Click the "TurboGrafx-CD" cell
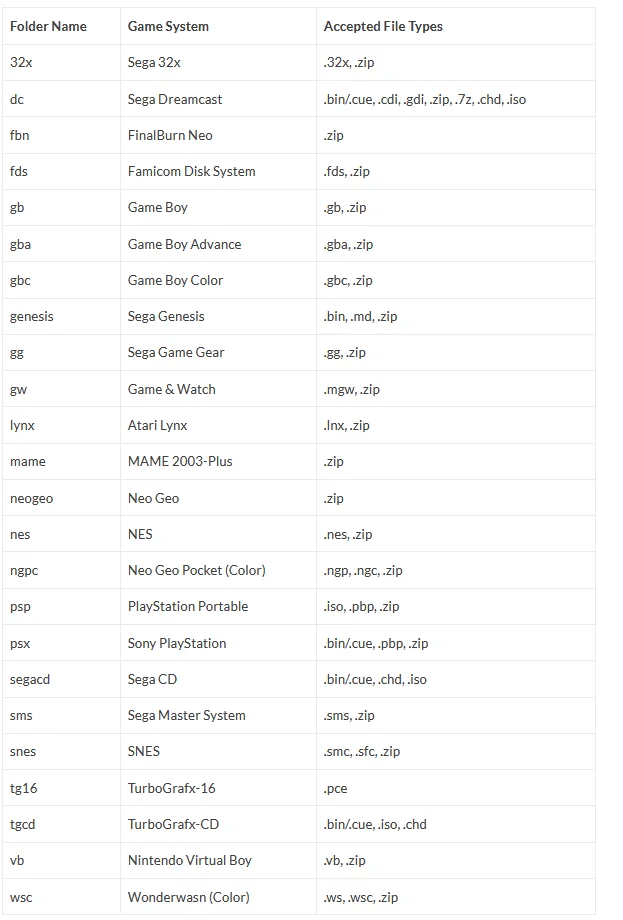Image resolution: width=623 pixels, height=920 pixels. [173, 824]
